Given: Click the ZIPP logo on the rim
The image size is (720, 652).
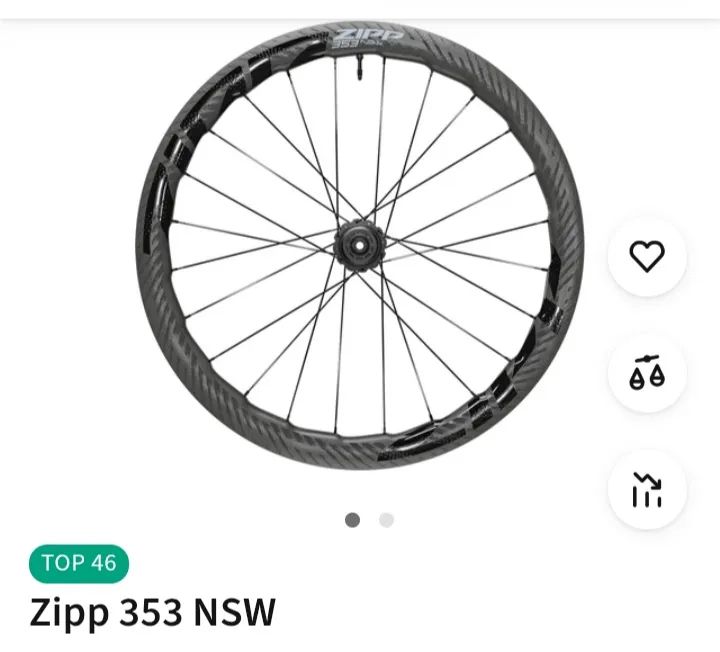Looking at the screenshot, I should (x=369, y=36).
